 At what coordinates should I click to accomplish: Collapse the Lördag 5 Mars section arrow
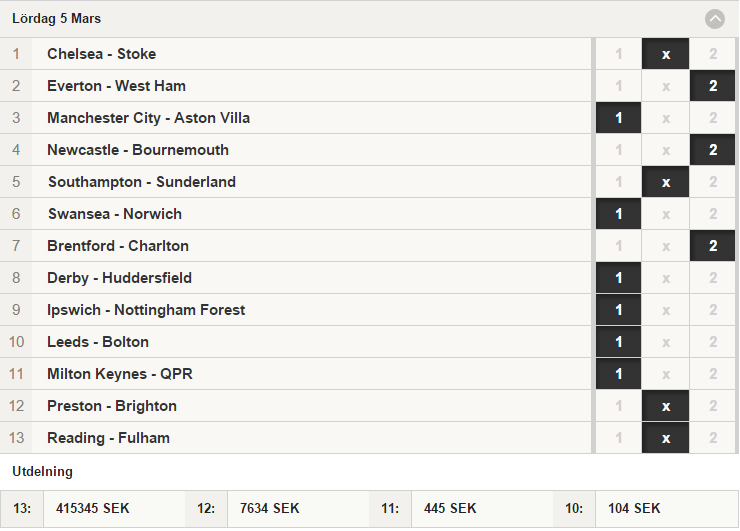point(715,19)
